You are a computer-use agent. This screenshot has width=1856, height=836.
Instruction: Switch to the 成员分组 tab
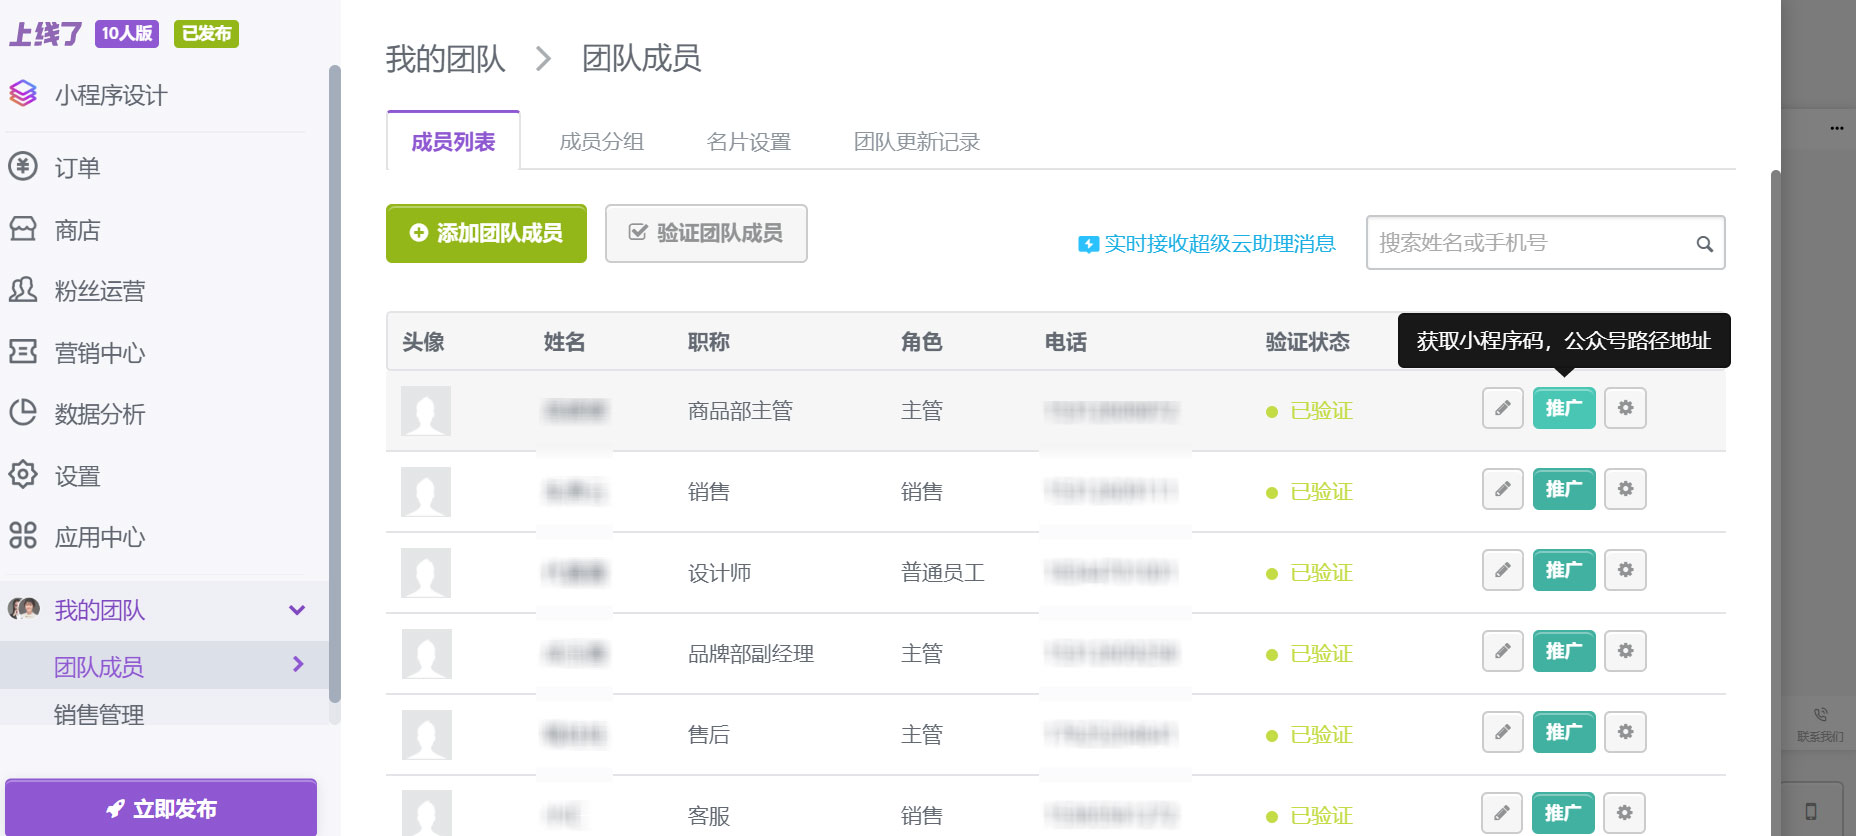click(x=601, y=142)
